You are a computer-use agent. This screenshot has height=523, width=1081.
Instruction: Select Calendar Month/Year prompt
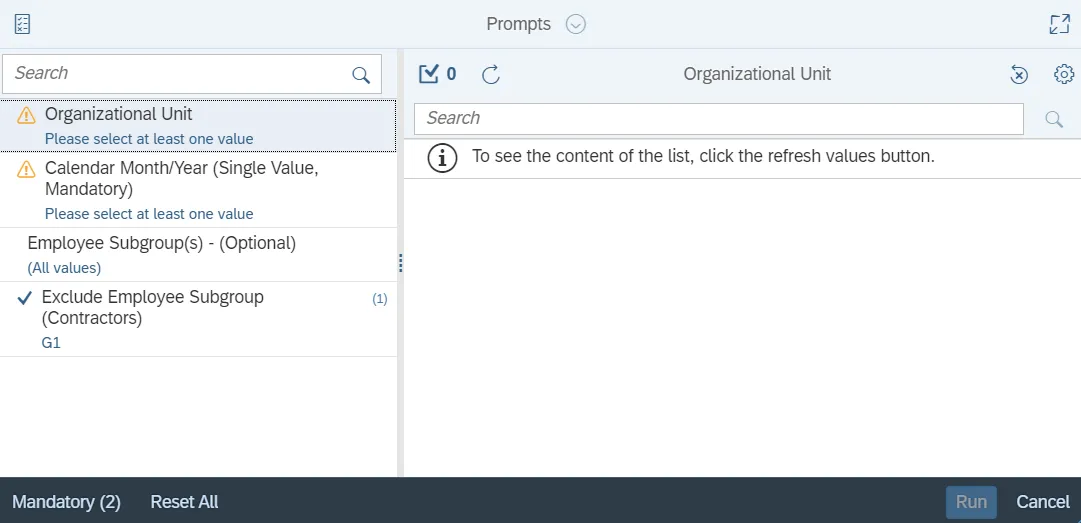click(198, 189)
